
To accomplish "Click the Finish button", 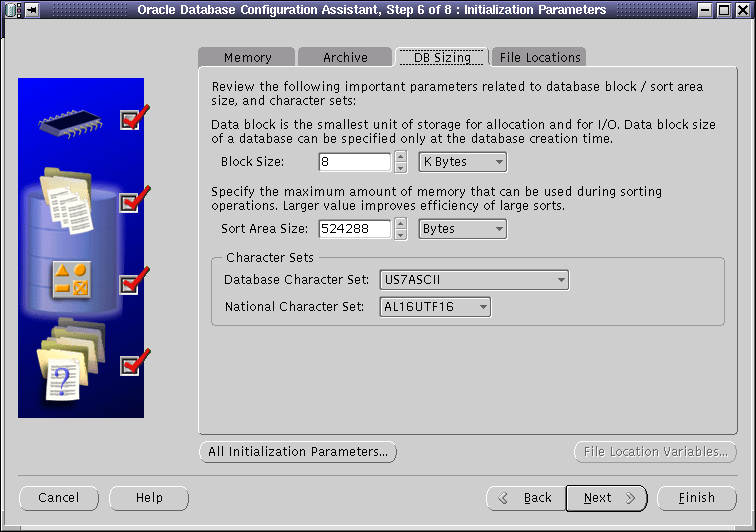I will tap(697, 498).
